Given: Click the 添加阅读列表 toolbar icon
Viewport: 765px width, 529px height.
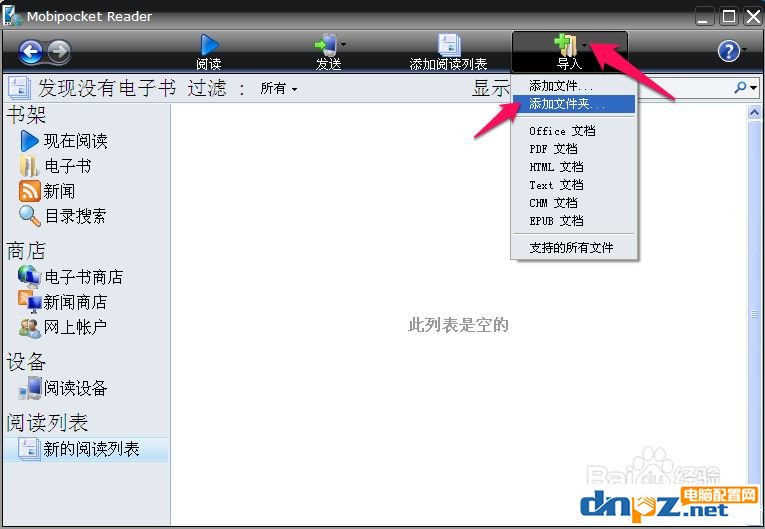Looking at the screenshot, I should point(449,44).
